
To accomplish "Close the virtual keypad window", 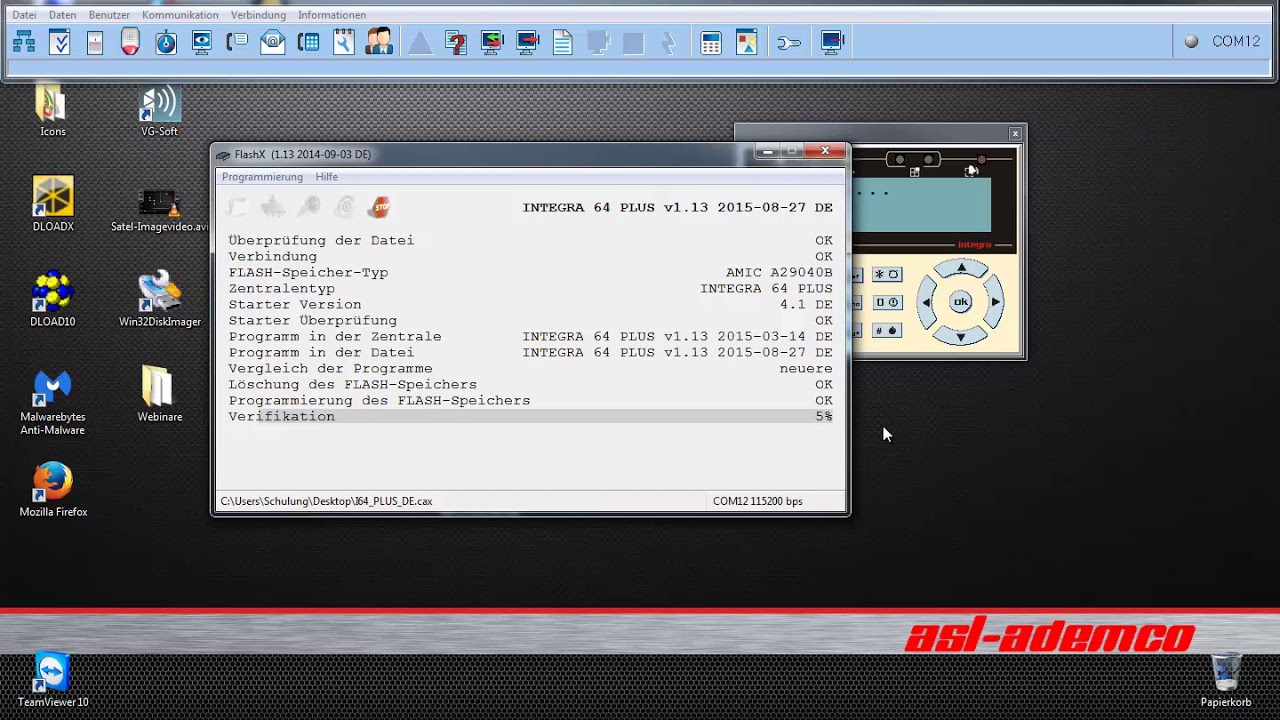I will click(x=1015, y=133).
